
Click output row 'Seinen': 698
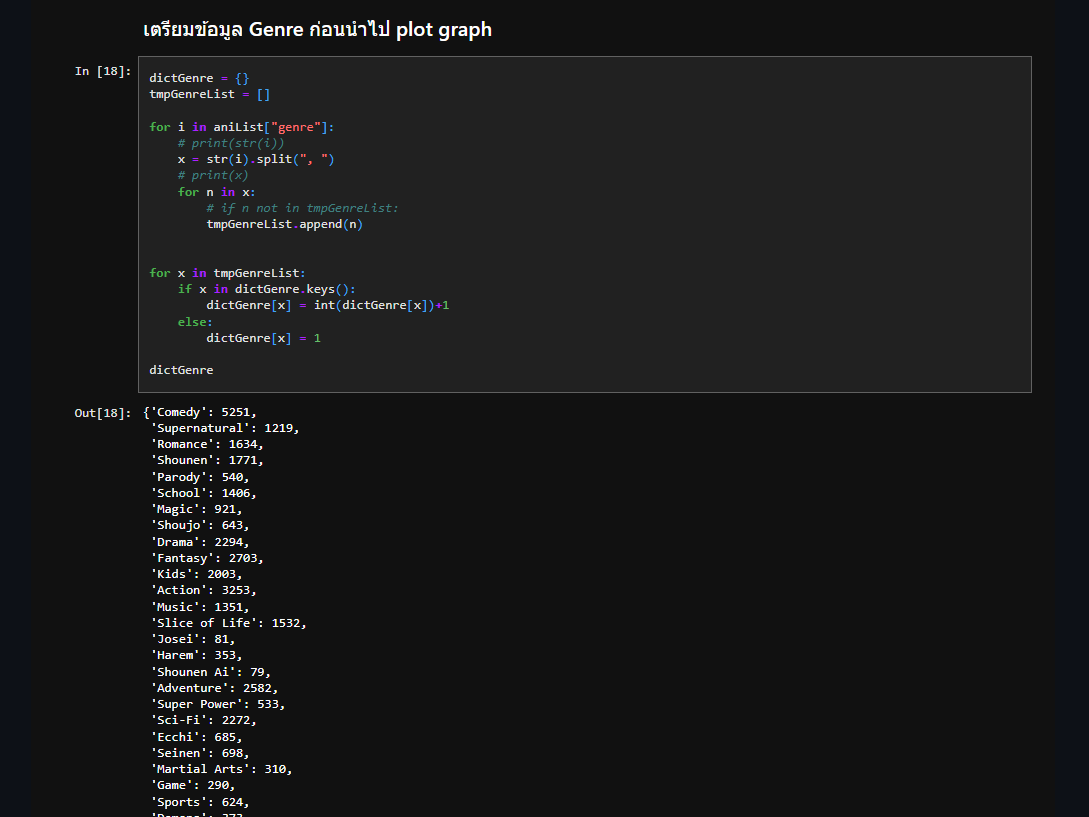coord(200,753)
